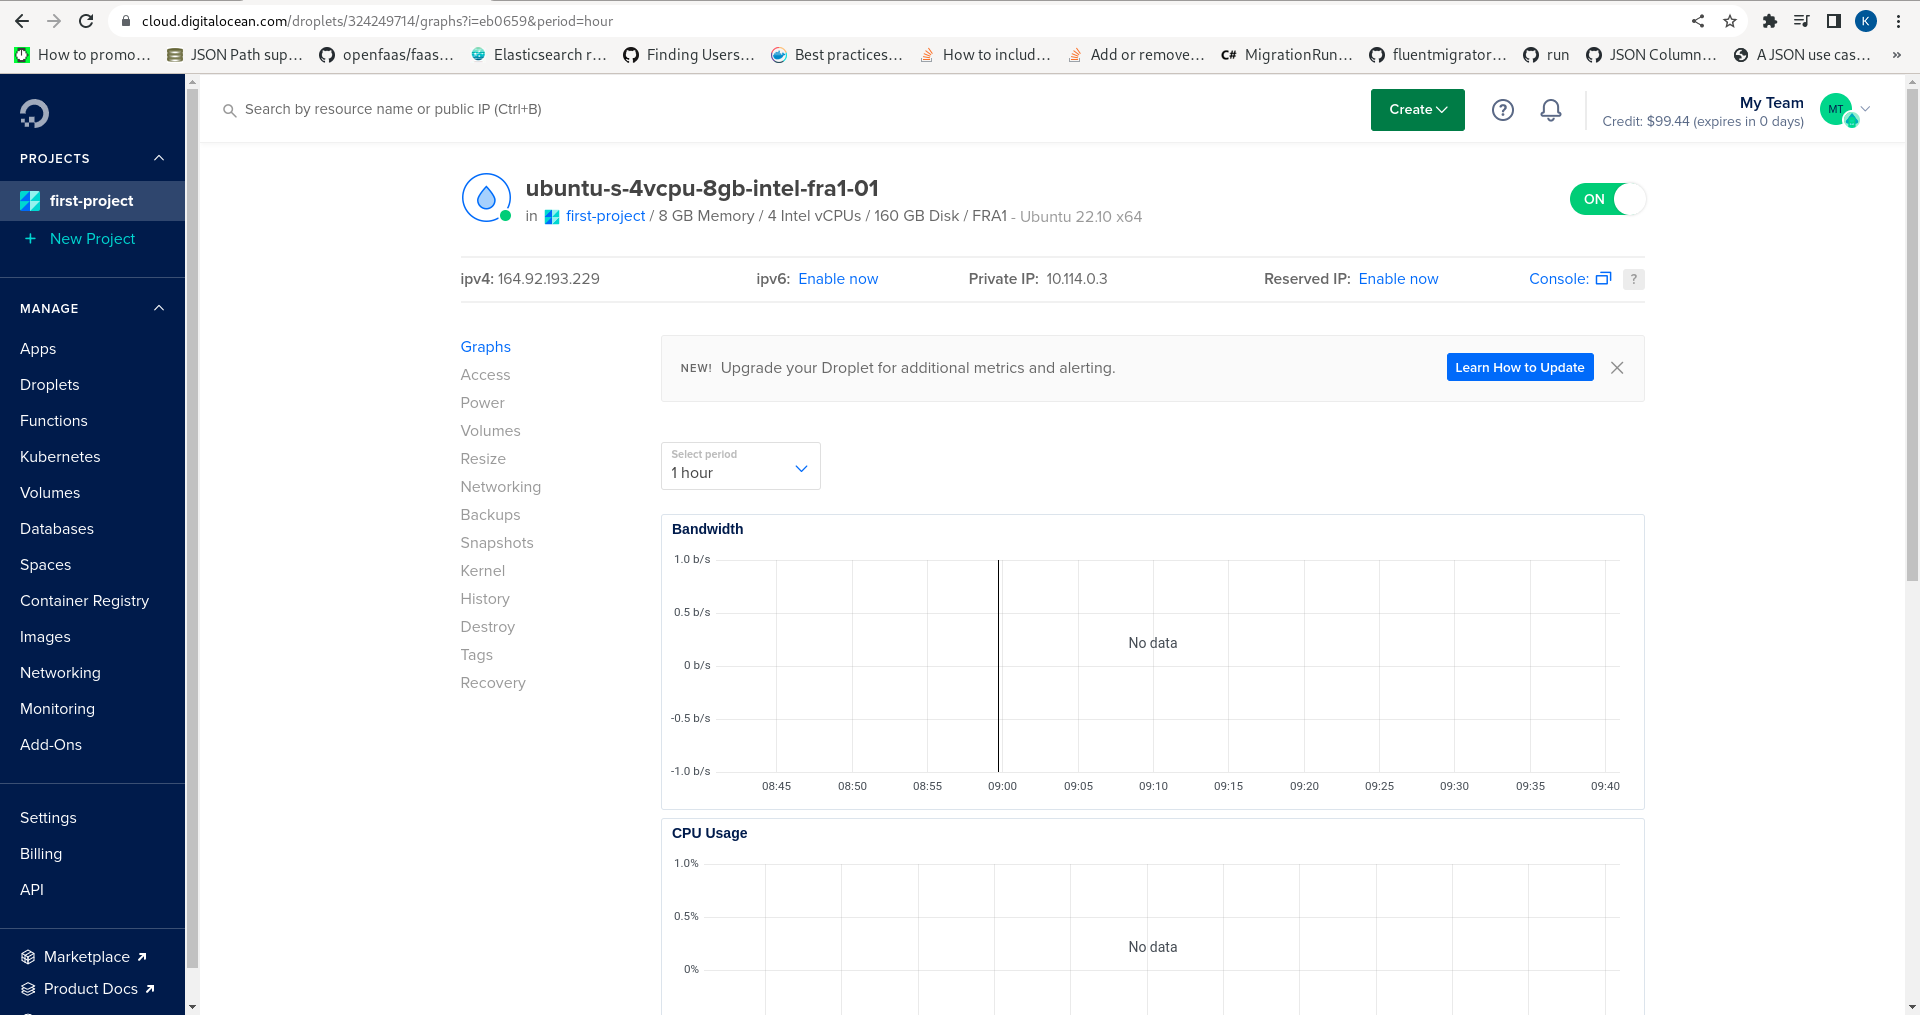The height and width of the screenshot is (1015, 1920).
Task: Click the Product Docs stack icon
Action: (x=28, y=989)
